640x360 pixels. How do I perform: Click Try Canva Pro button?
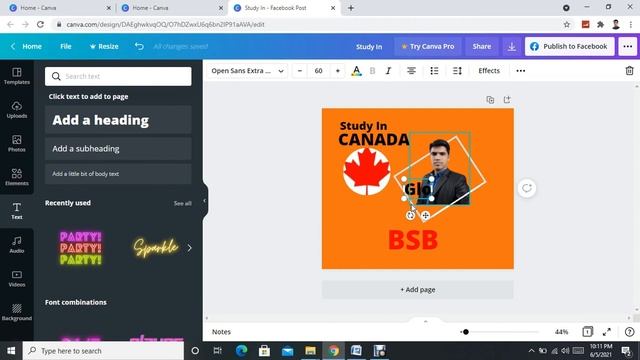pyautogui.click(x=427, y=47)
